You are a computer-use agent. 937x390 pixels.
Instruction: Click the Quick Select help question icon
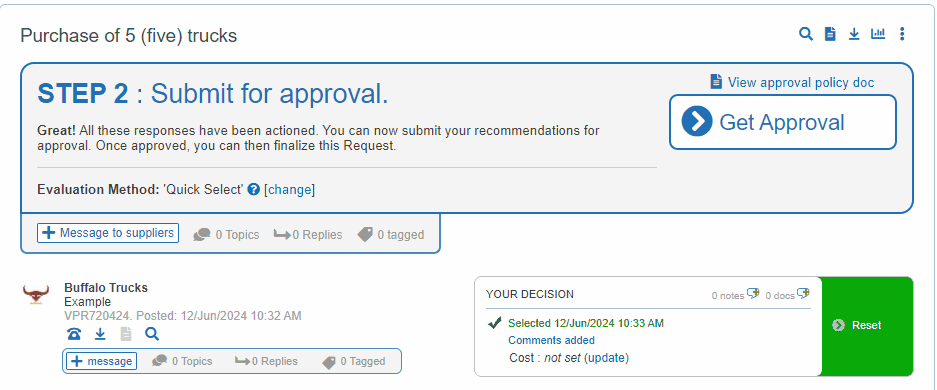coord(254,190)
